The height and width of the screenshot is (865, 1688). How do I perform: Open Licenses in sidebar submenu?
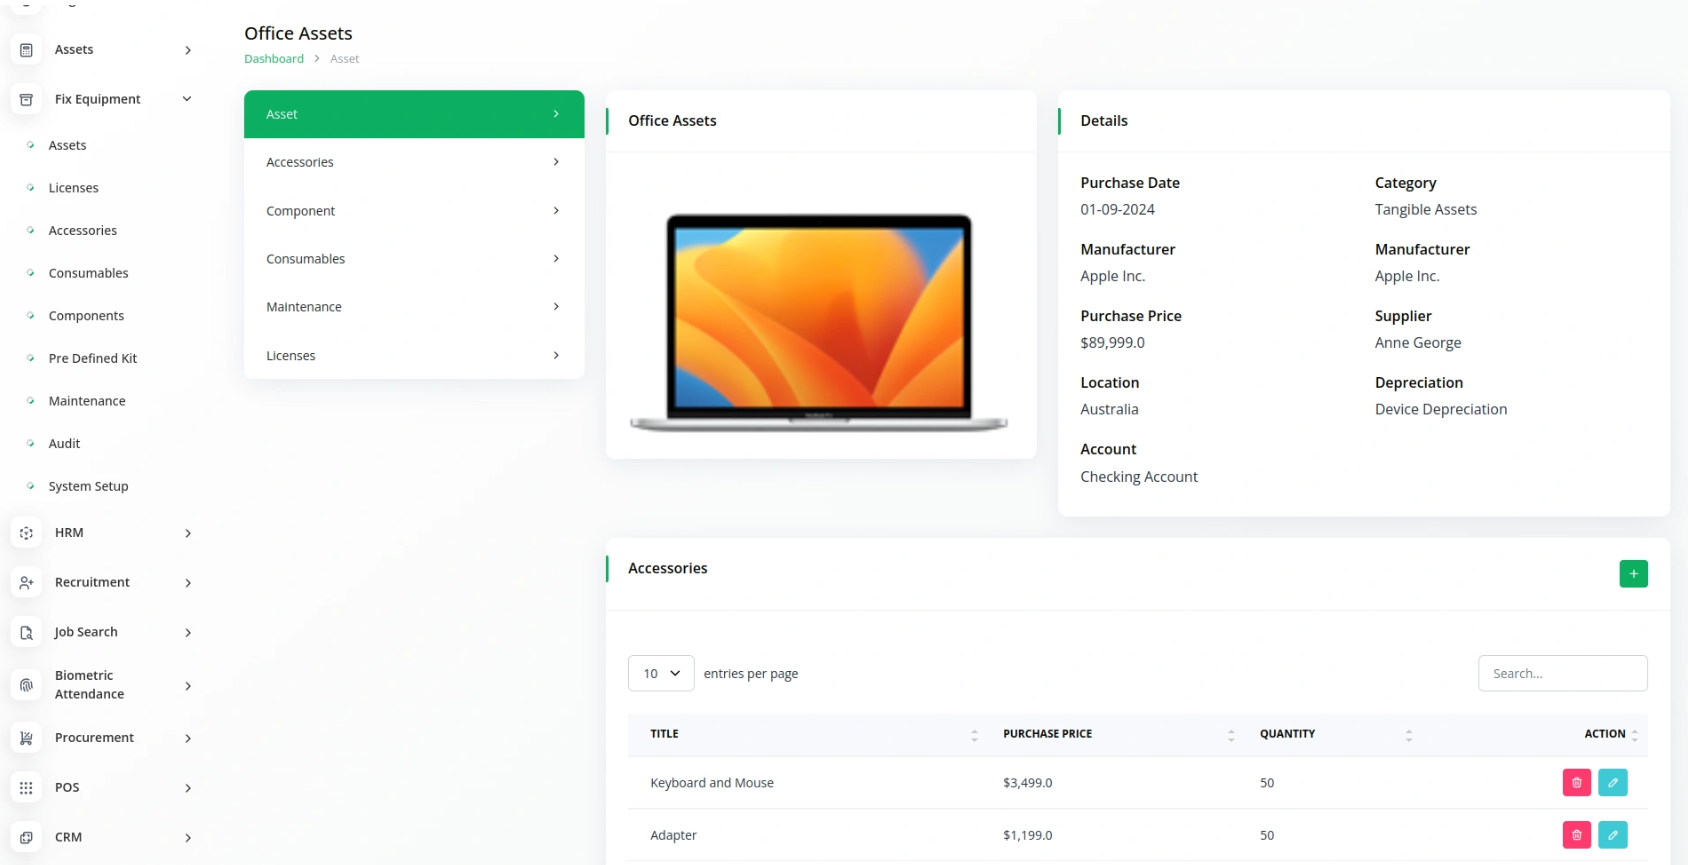pos(73,188)
